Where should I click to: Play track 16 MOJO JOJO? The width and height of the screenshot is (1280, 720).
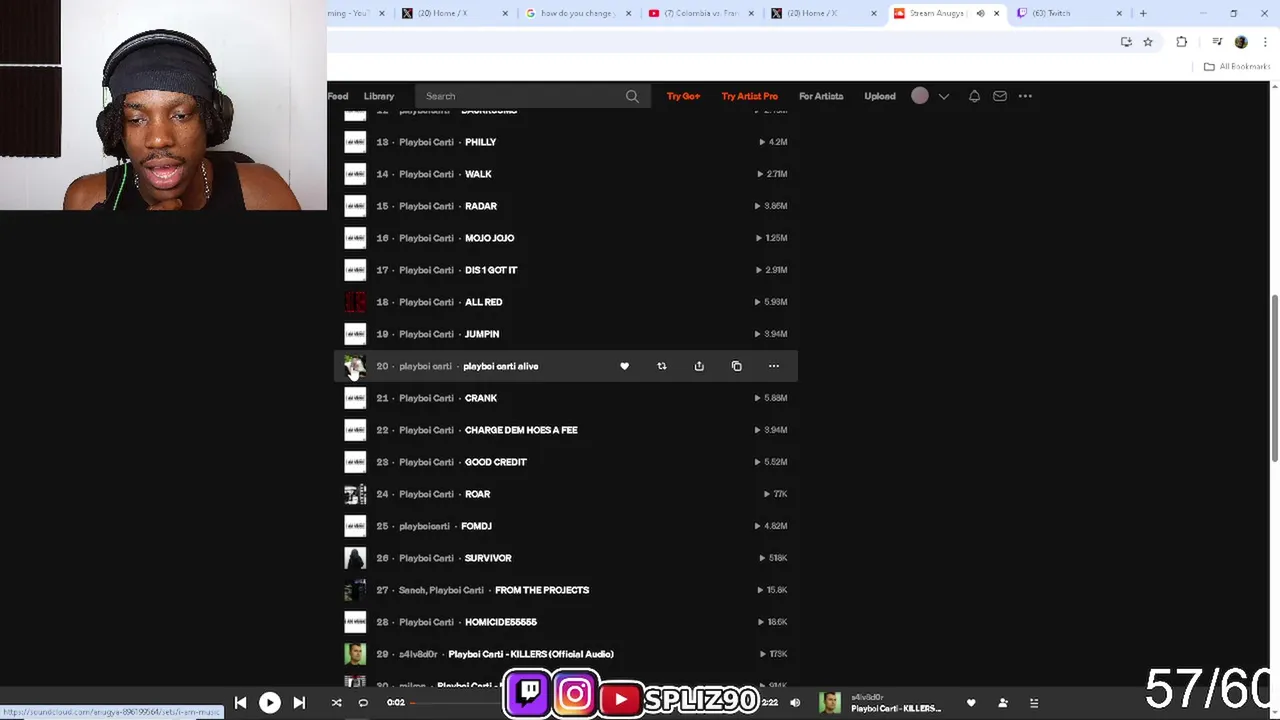[565, 238]
